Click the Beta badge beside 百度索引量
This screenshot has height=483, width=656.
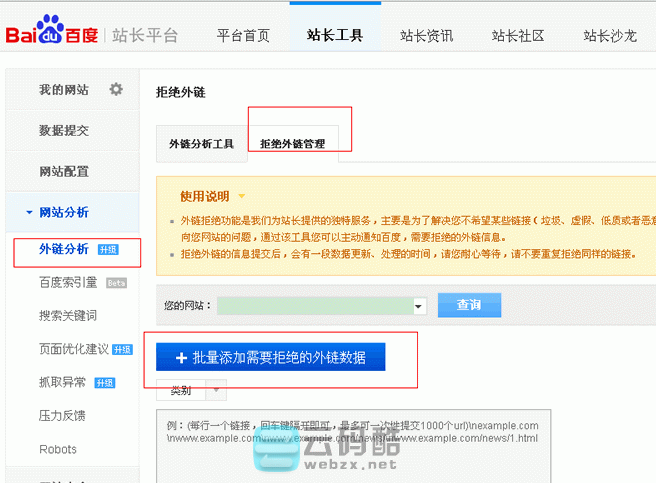click(116, 283)
